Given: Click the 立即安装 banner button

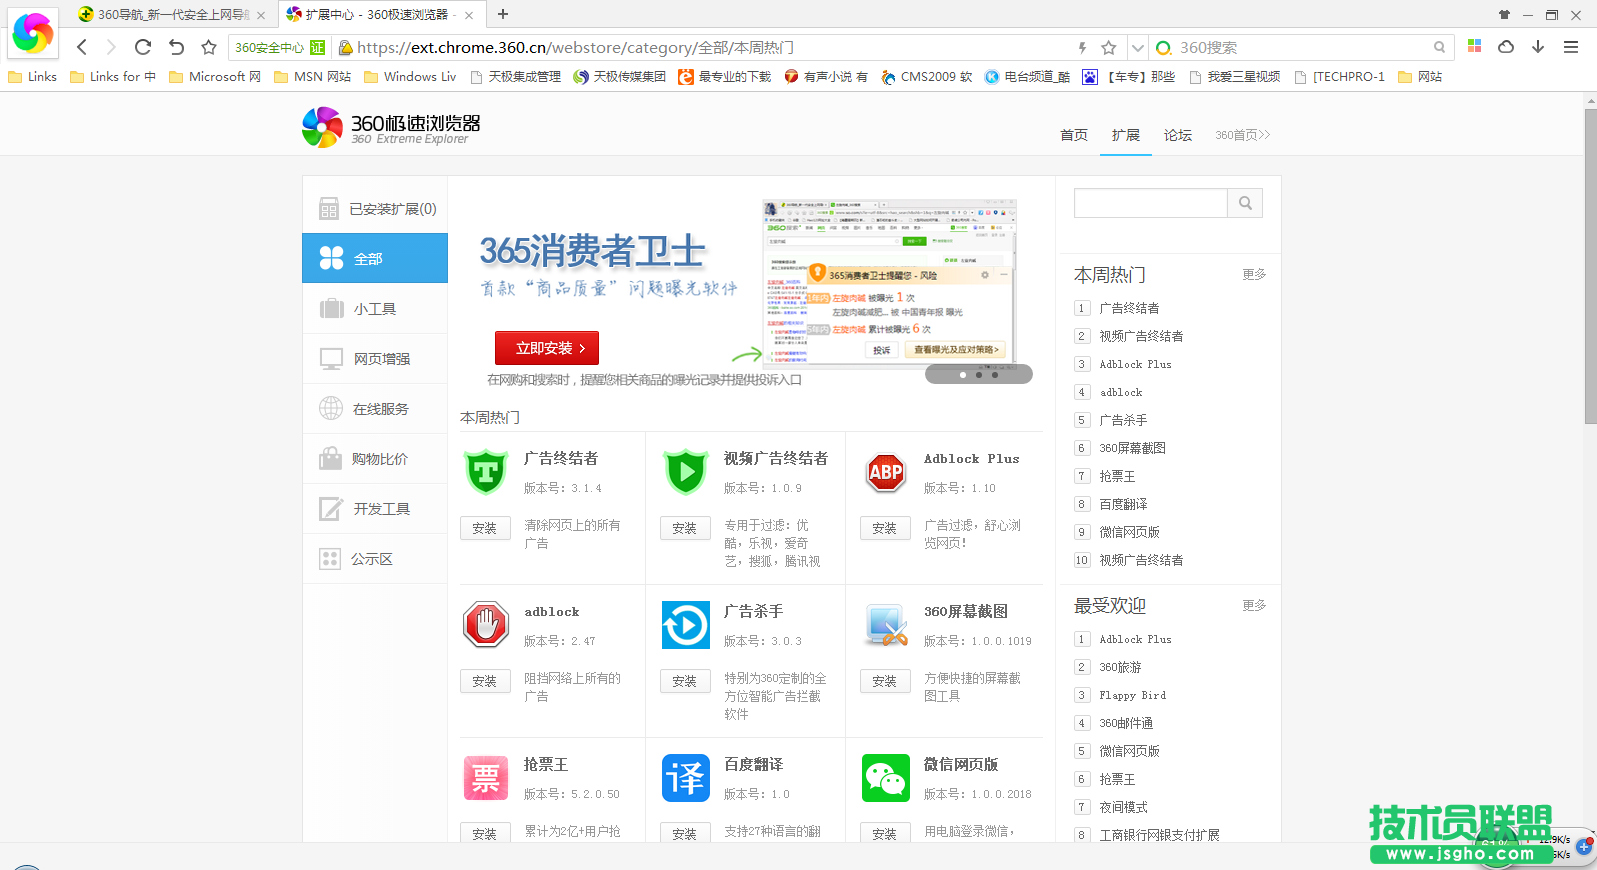Looking at the screenshot, I should click(x=547, y=348).
